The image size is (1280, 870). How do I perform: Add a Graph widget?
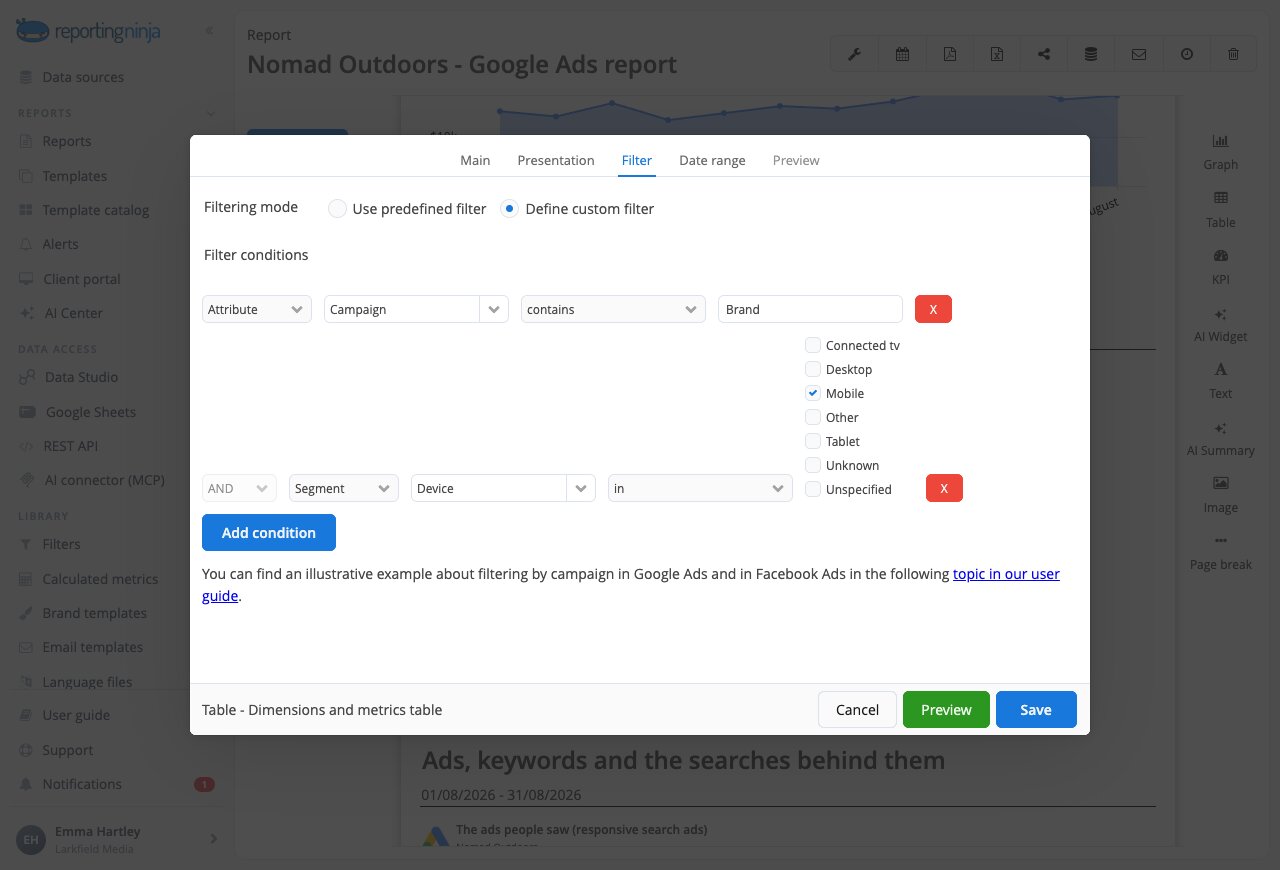click(1221, 152)
